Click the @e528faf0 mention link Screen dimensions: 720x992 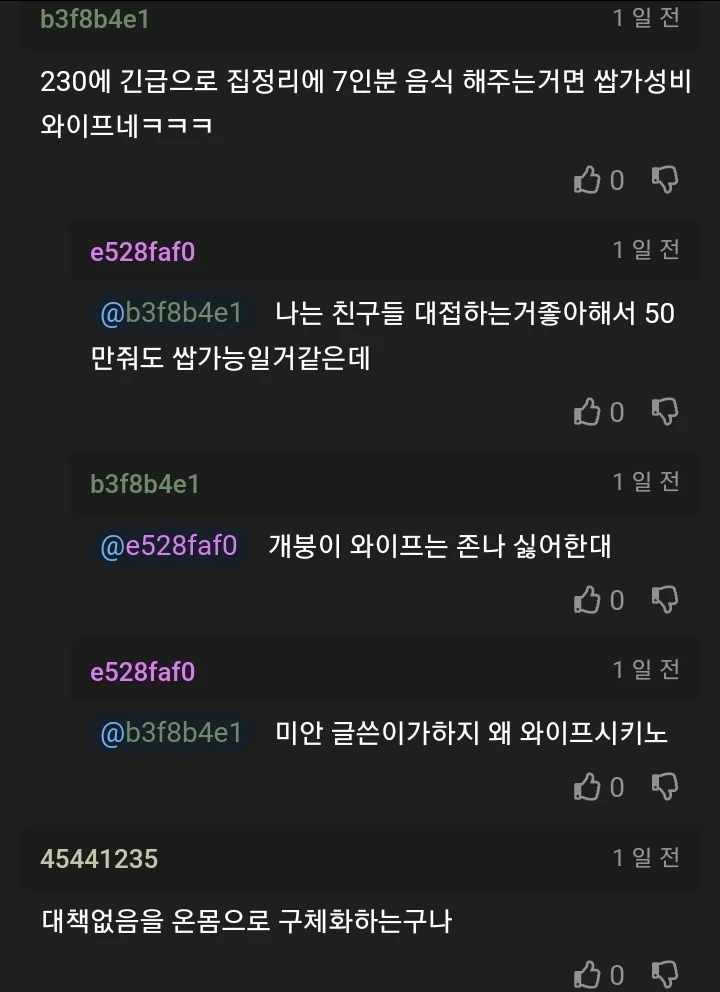point(166,545)
